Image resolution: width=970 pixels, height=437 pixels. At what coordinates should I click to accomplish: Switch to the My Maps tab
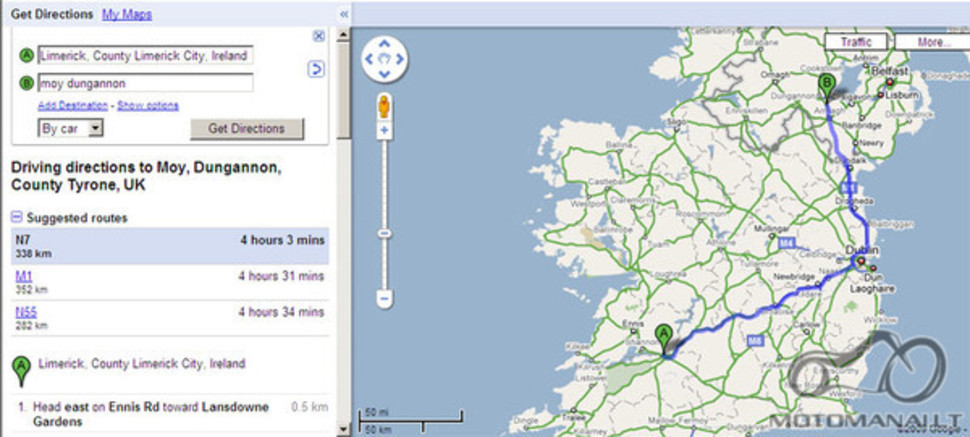pos(127,14)
